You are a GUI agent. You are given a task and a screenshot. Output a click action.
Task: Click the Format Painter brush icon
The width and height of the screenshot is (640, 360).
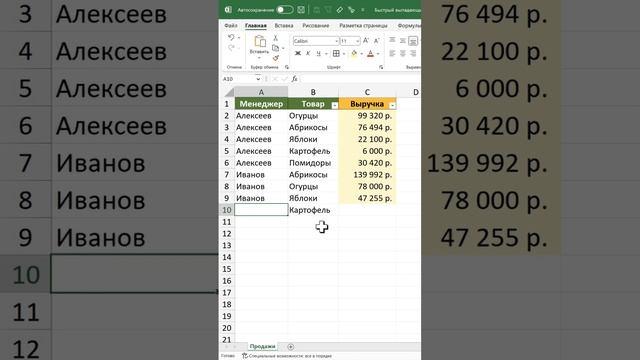tap(276, 58)
